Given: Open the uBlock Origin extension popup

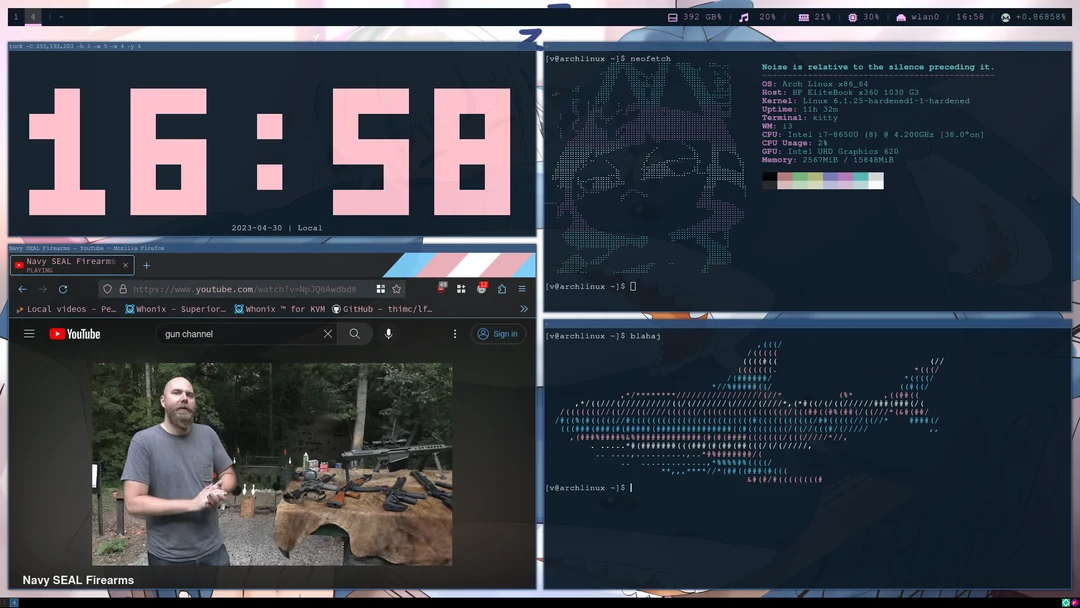Looking at the screenshot, I should pos(441,289).
